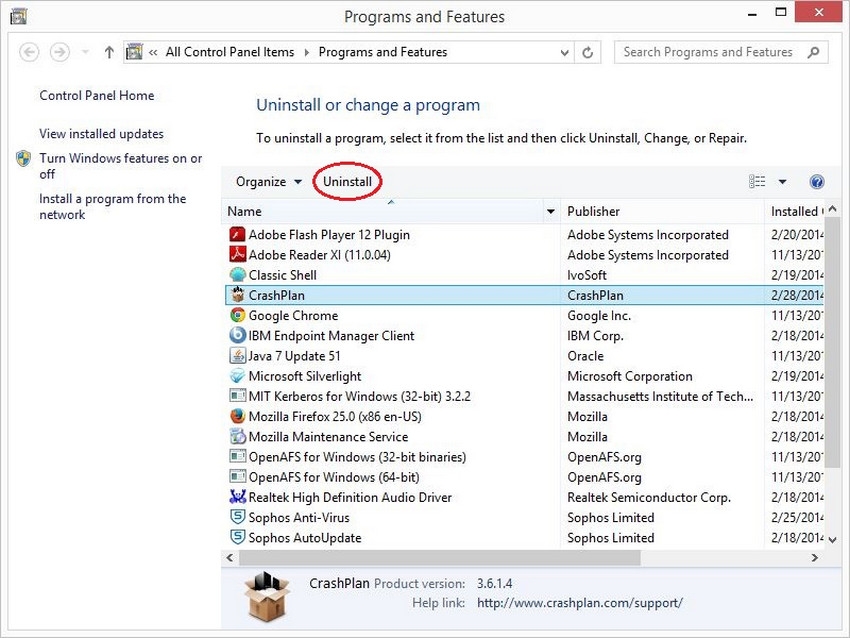Open Install a program from the network
Image resolution: width=850 pixels, height=638 pixels.
click(x=112, y=207)
